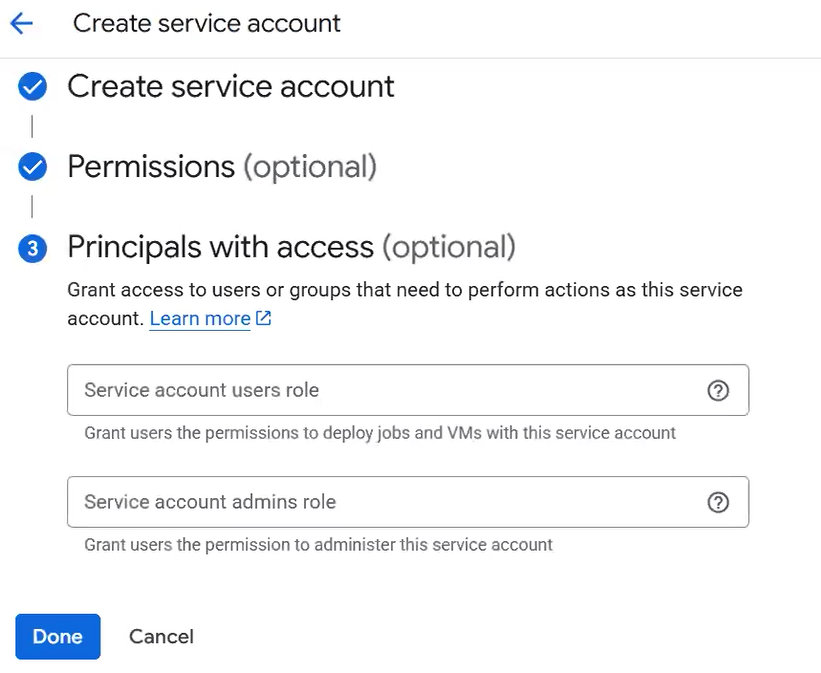Click the page title in the top bar
This screenshot has height=673, width=821.
(206, 23)
